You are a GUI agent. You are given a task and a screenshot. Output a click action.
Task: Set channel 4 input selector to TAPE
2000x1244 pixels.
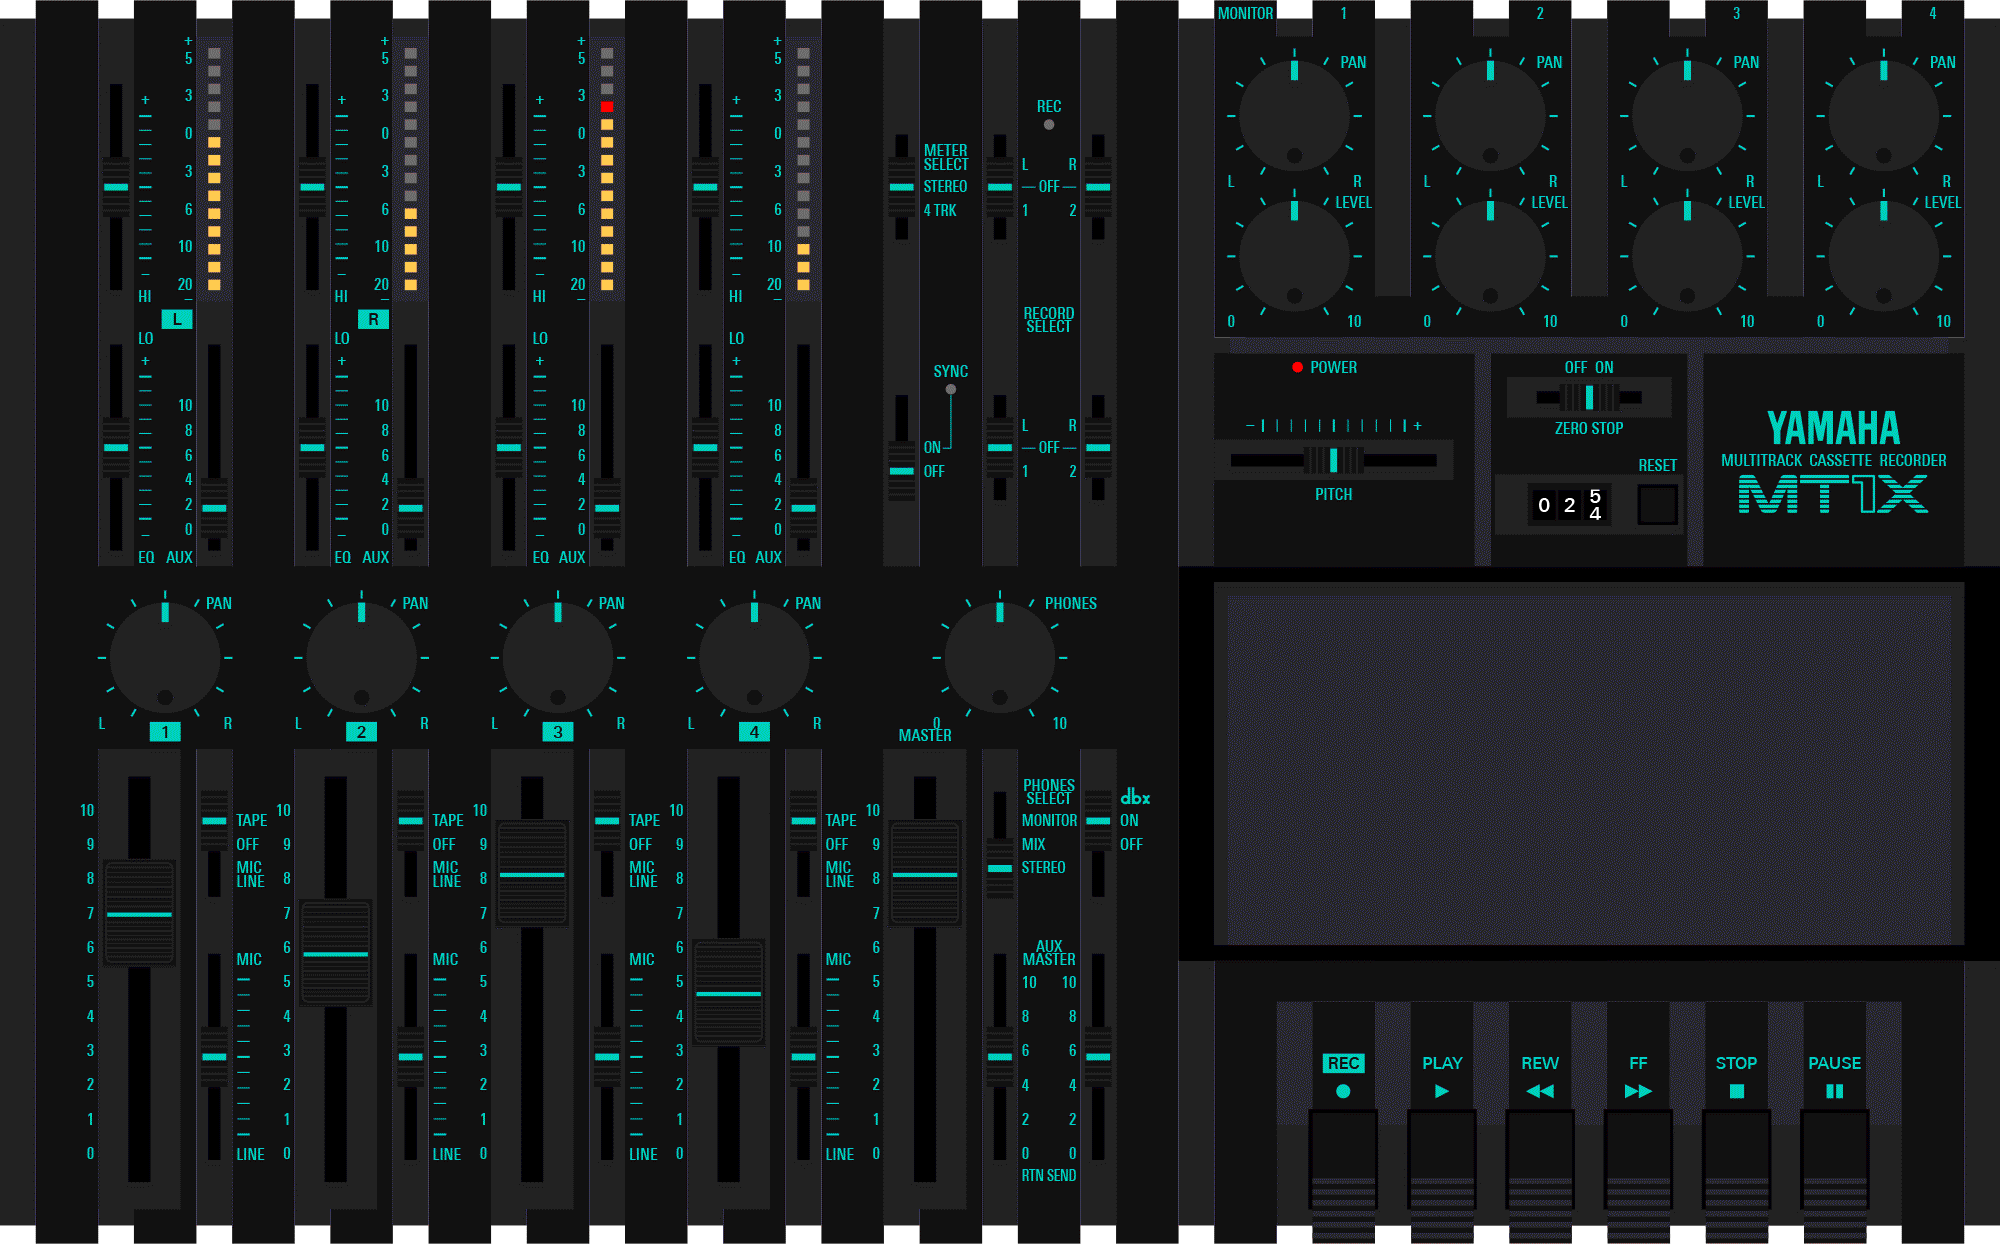(804, 819)
